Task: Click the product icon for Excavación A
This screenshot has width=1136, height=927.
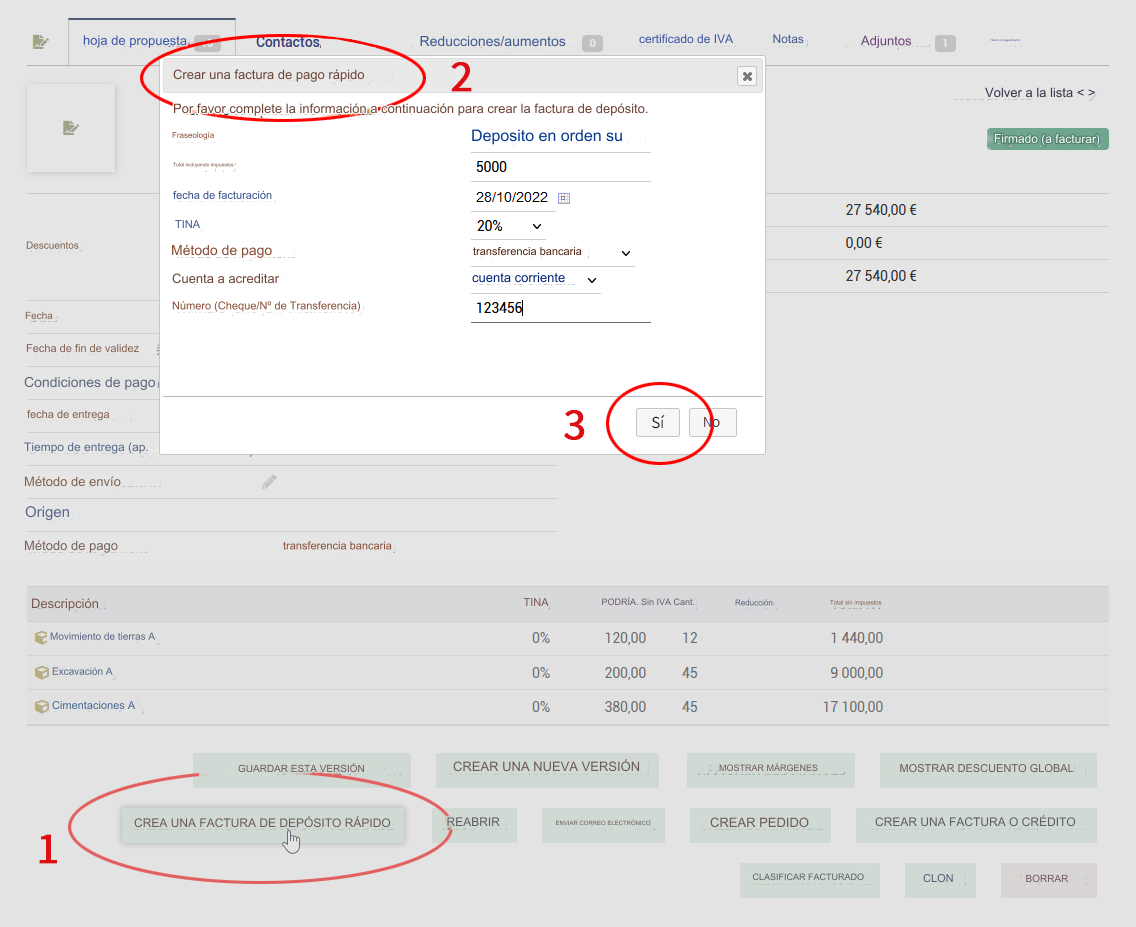Action: [42, 672]
